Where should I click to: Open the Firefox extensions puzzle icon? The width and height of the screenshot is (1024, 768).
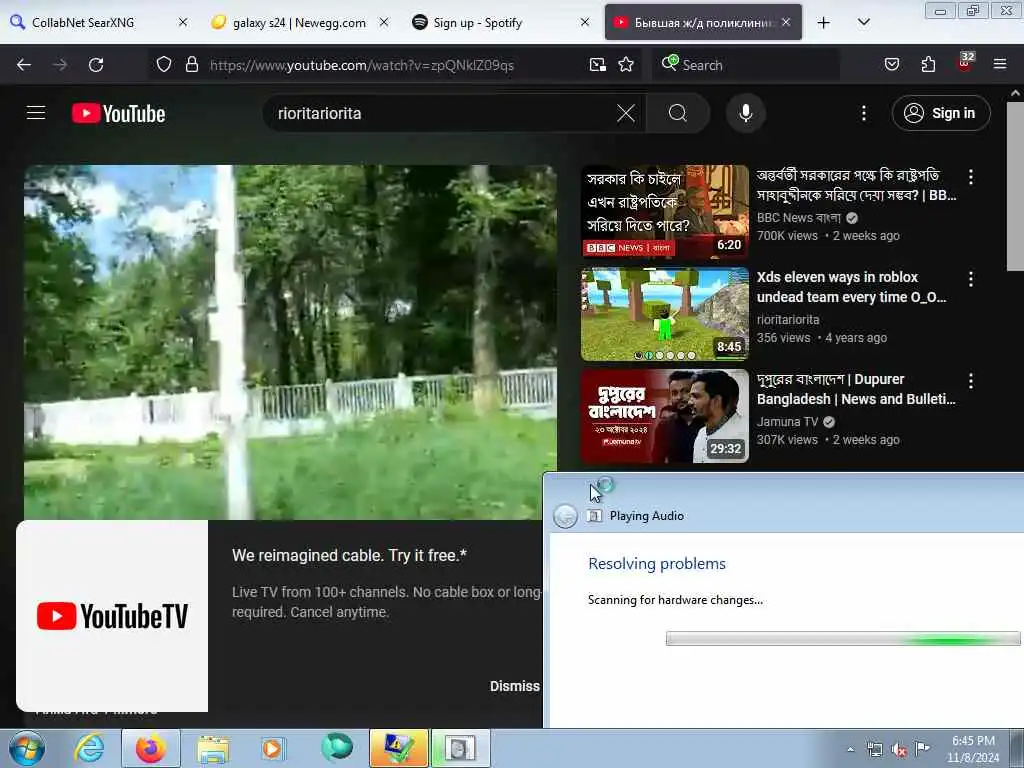click(928, 65)
